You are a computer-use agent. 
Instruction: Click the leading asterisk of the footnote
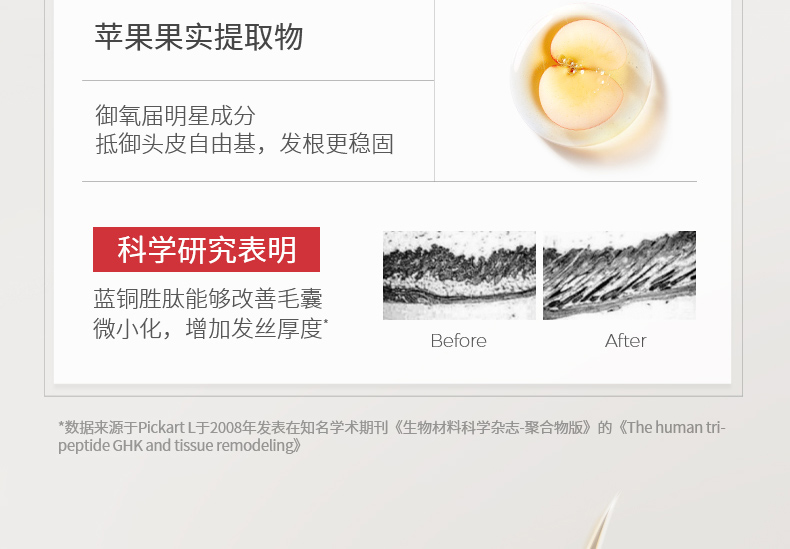[x=61, y=426]
